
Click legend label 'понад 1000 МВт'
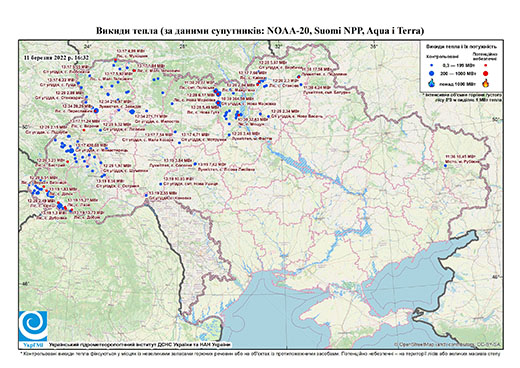(457, 83)
